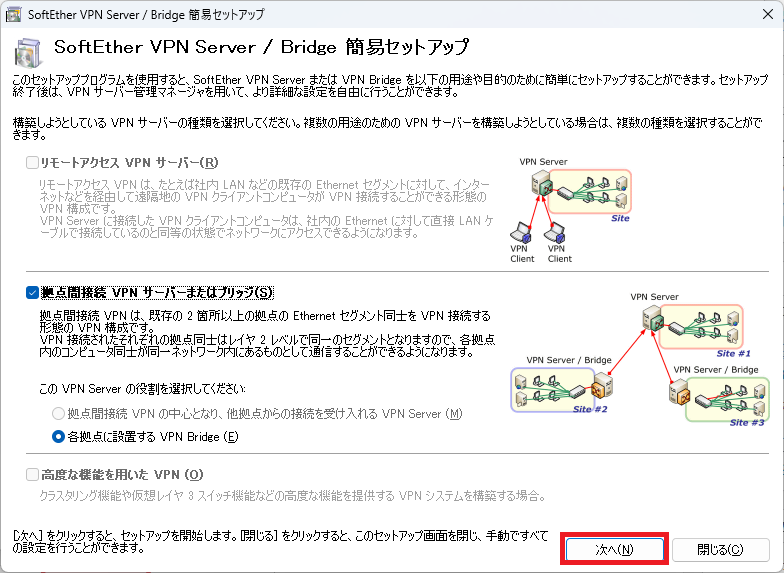Close the setup window with the X
Viewport: 784px width, 573px height.
click(760, 14)
